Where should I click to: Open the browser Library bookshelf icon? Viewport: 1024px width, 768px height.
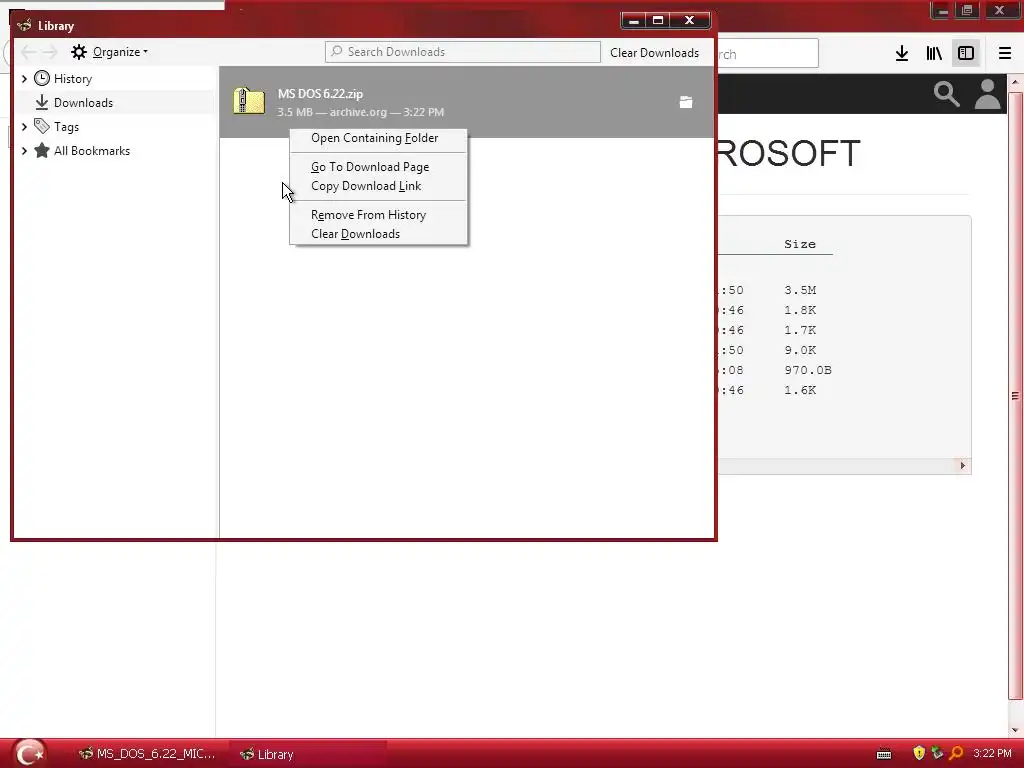click(x=934, y=54)
